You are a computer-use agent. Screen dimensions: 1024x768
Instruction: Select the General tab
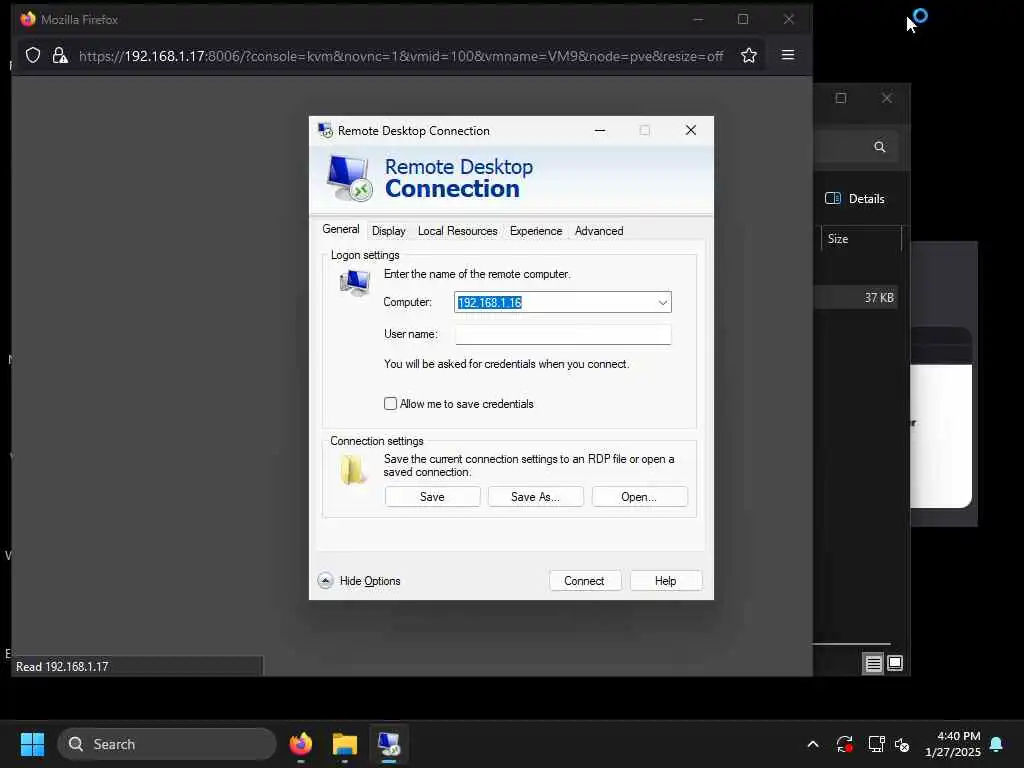[x=341, y=229]
